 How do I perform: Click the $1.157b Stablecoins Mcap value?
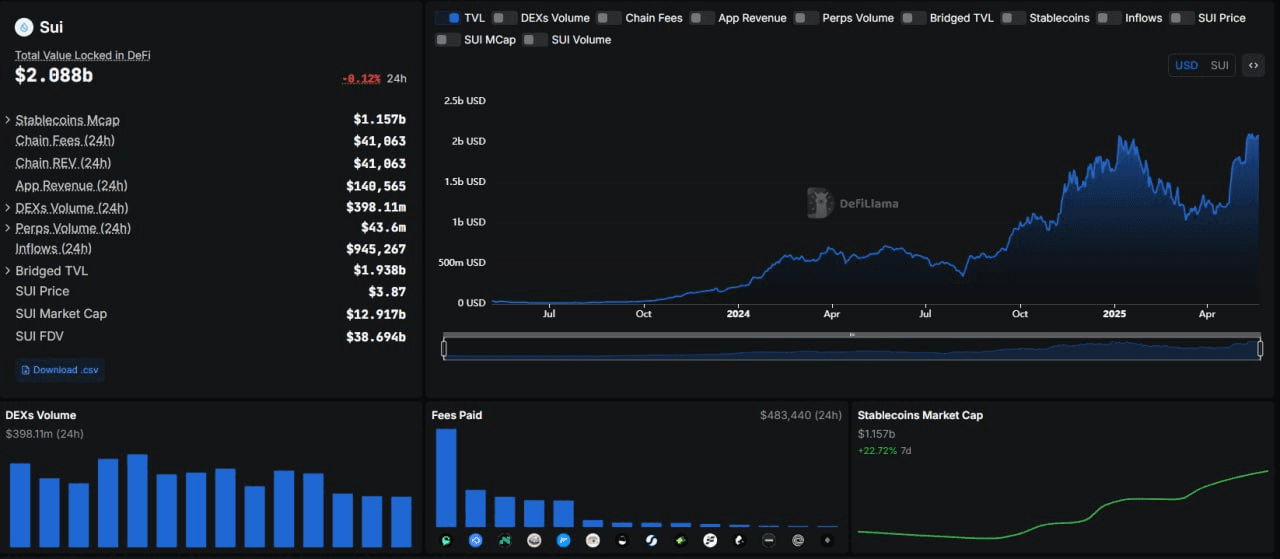click(x=379, y=119)
